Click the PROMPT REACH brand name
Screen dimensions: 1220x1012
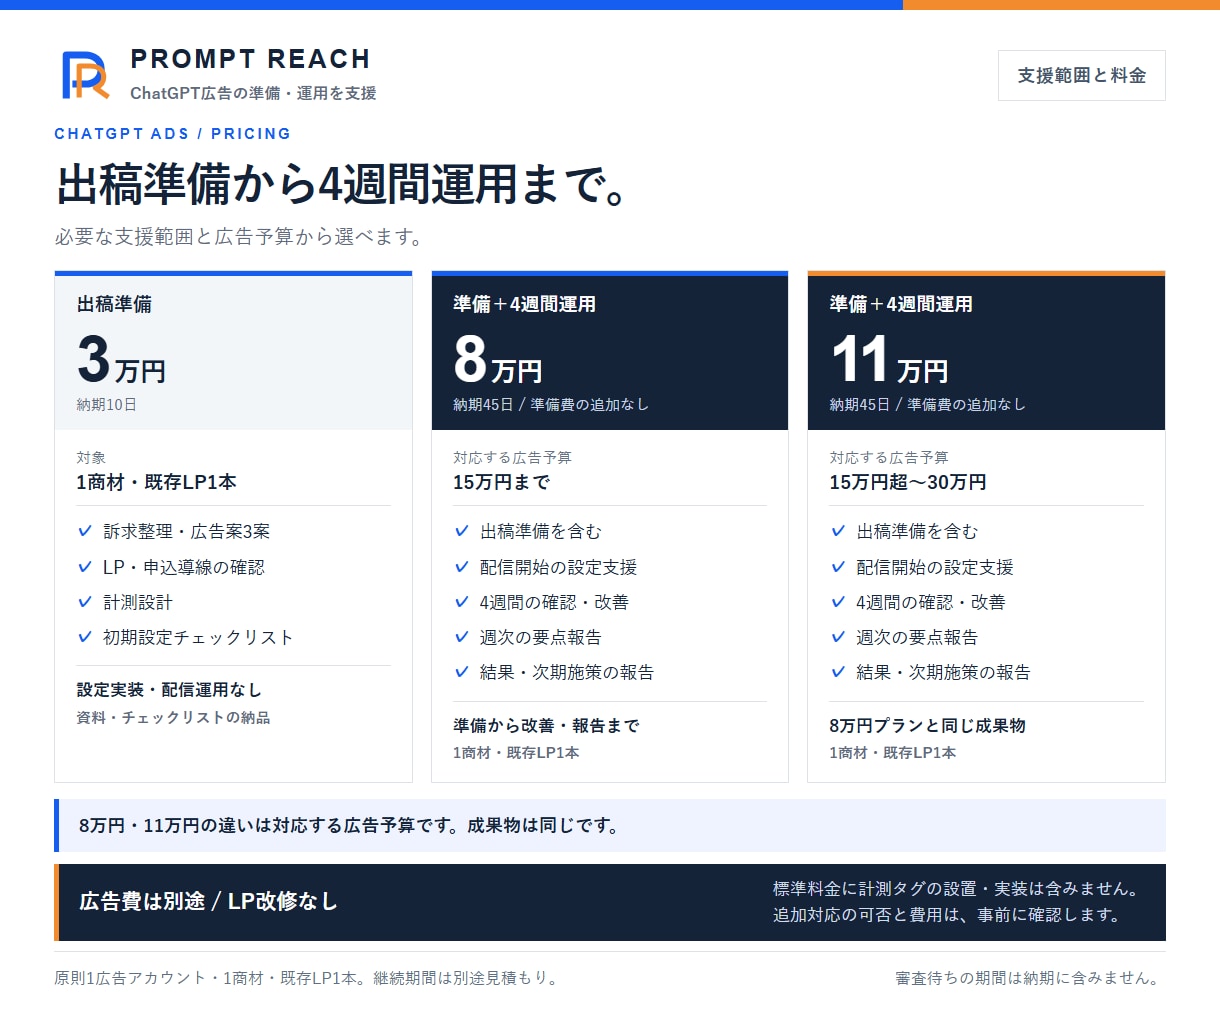pyautogui.click(x=251, y=59)
